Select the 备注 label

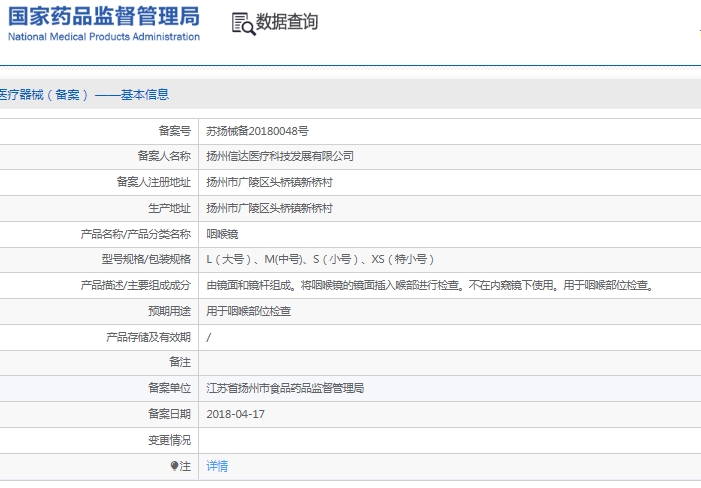[180, 362]
